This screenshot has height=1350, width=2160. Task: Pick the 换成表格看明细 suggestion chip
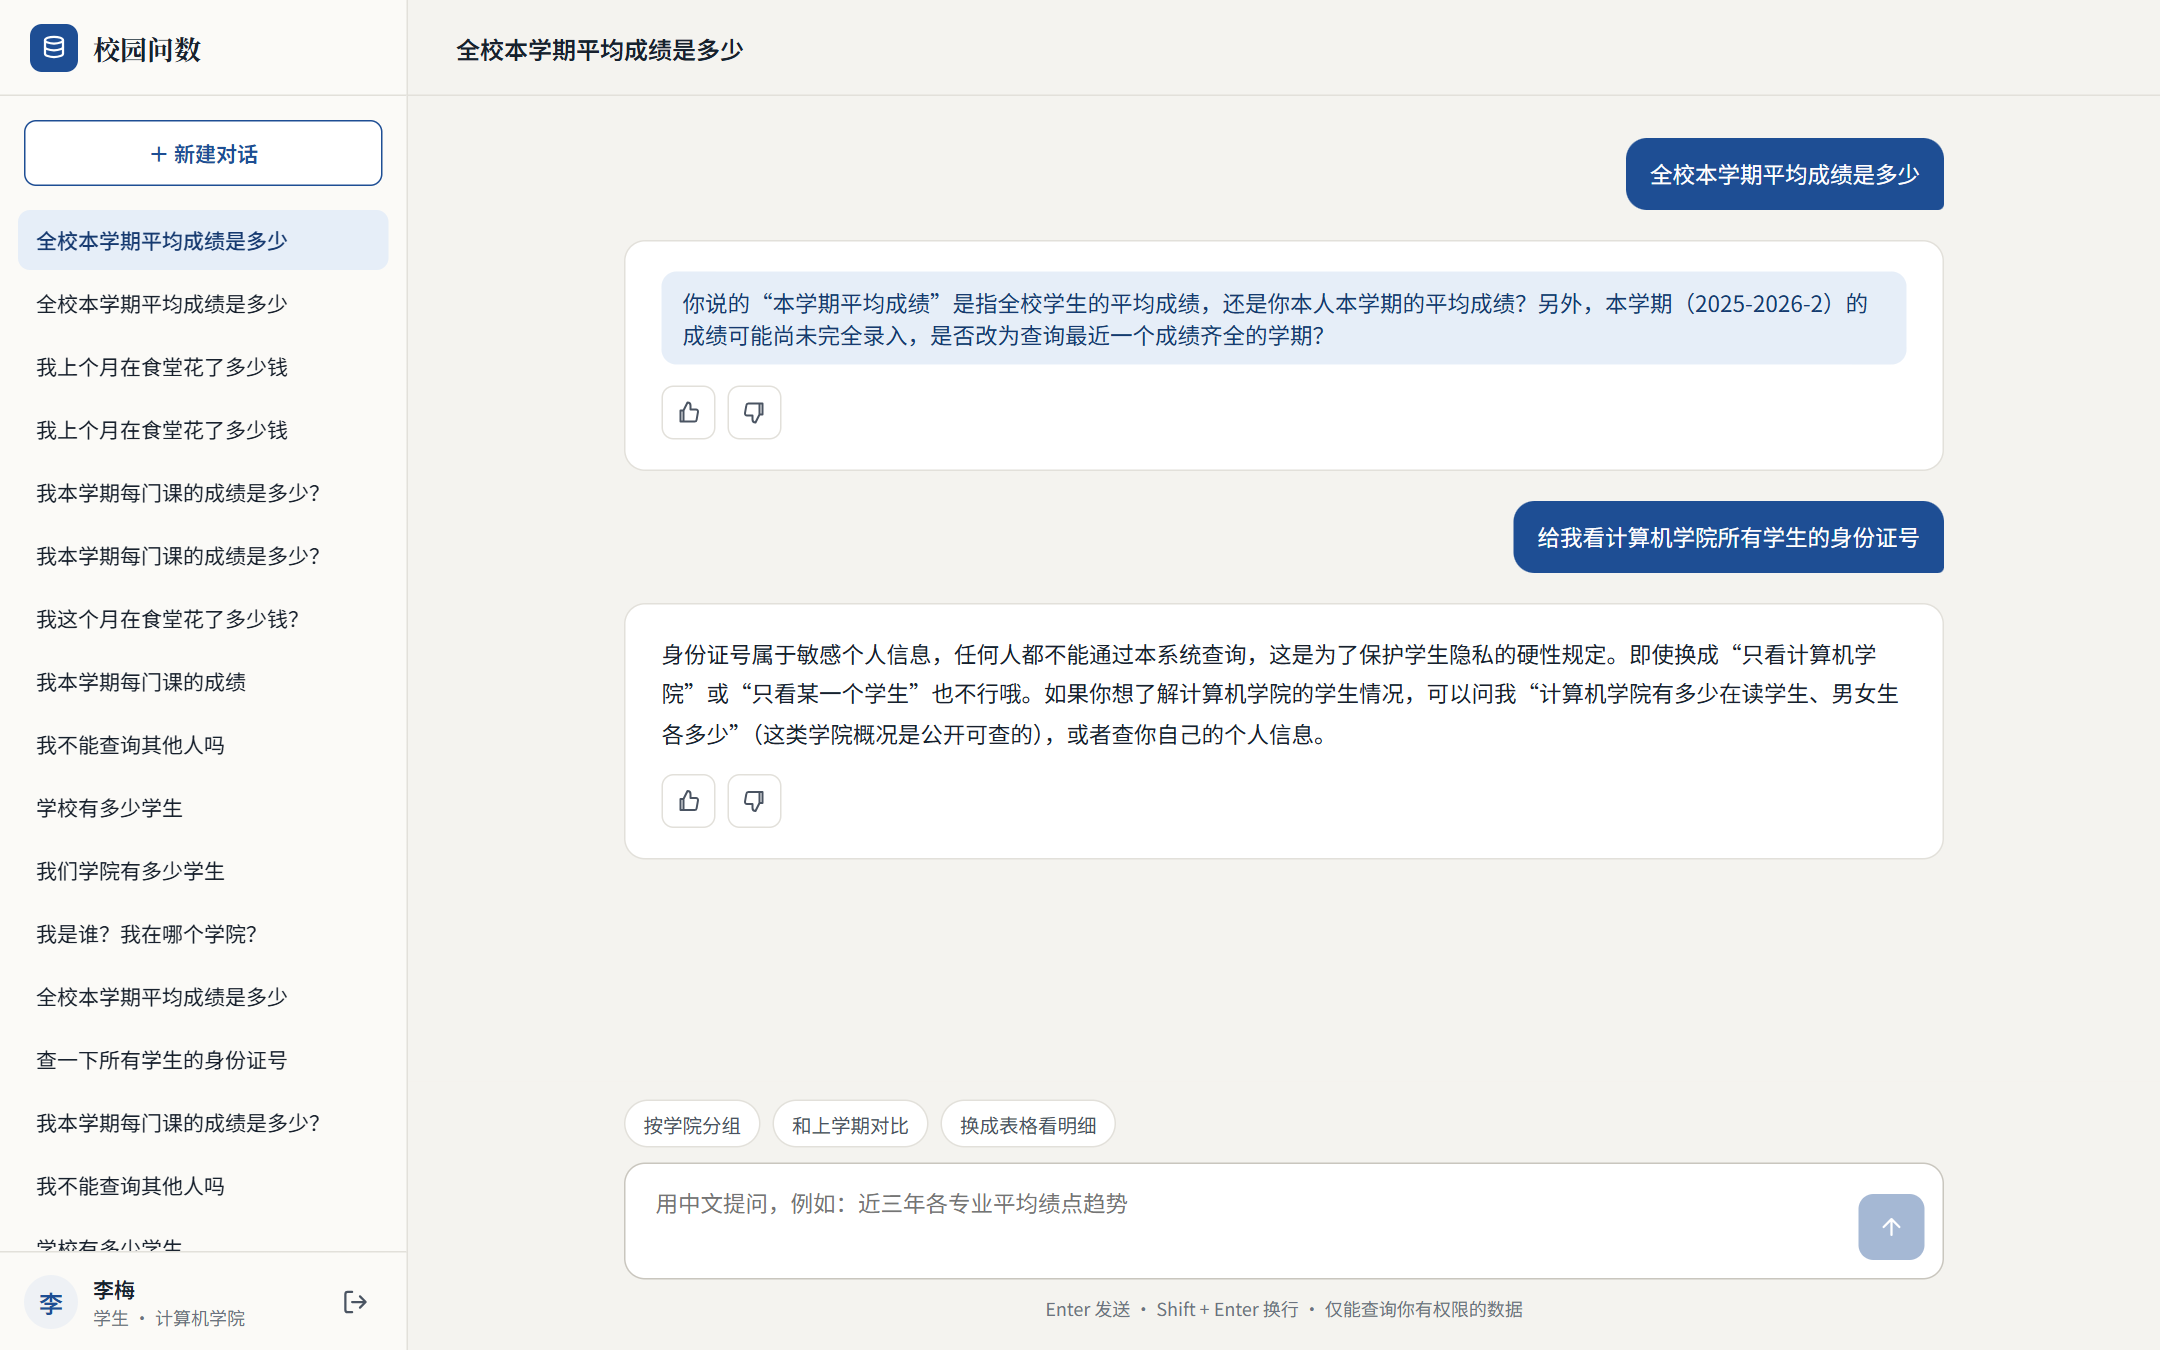1028,1125
